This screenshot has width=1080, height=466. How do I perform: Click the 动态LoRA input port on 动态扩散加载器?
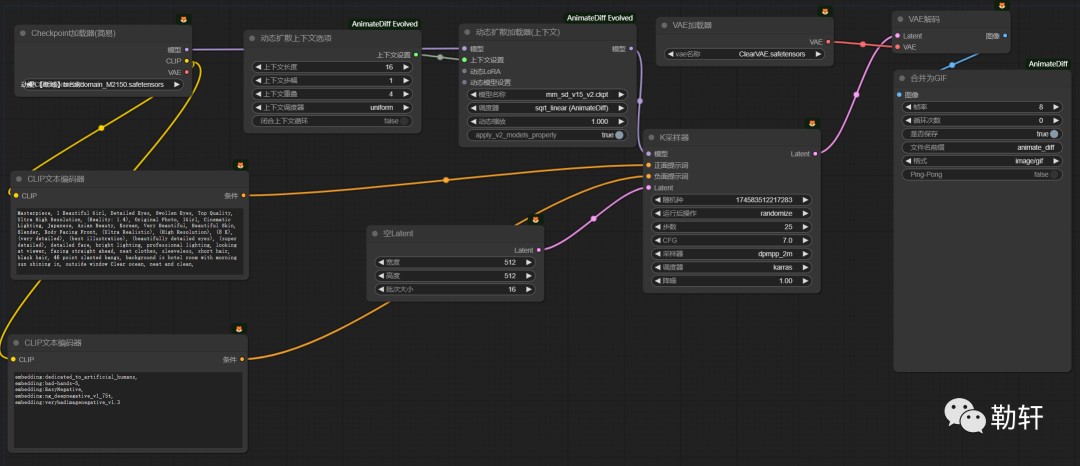pos(464,71)
